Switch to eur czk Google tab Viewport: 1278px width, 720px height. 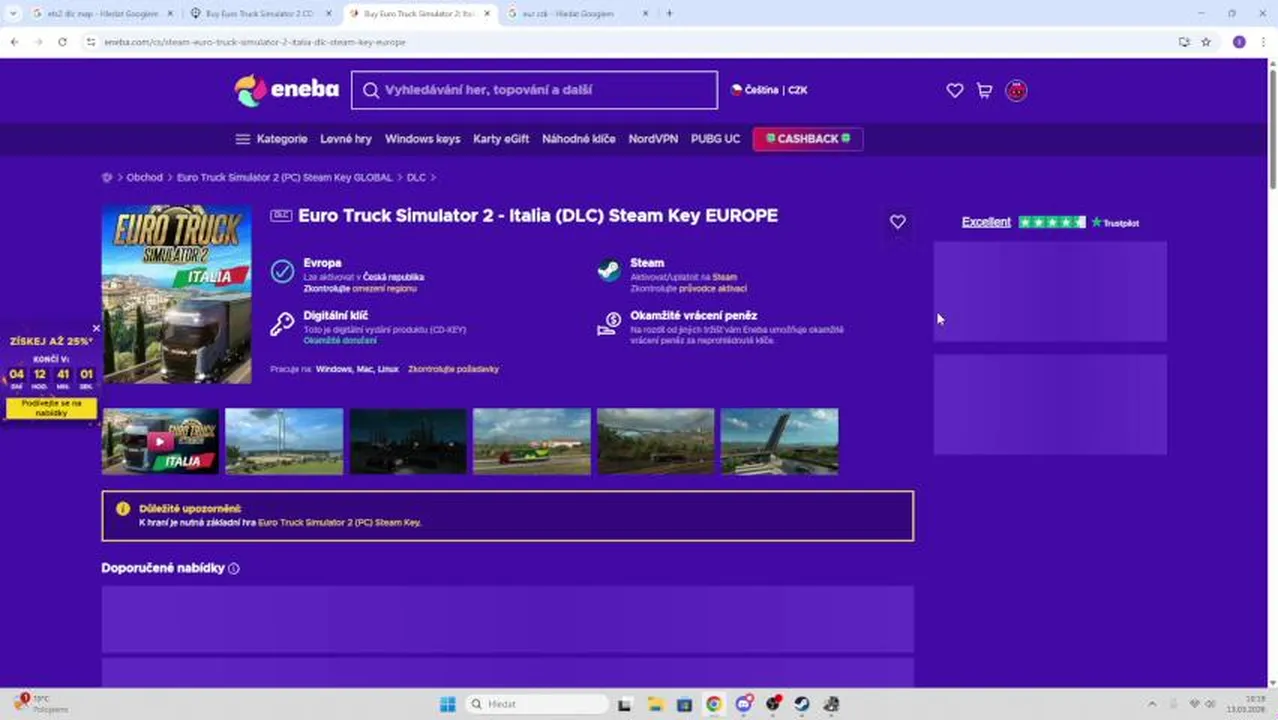coord(577,13)
